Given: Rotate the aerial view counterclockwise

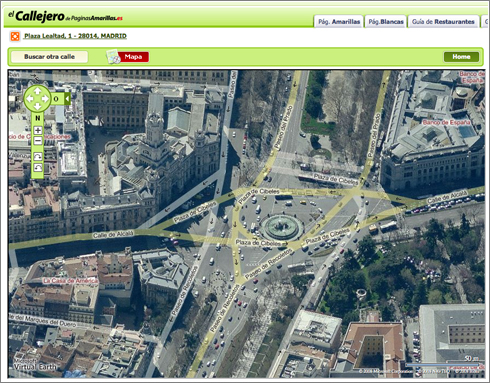Looking at the screenshot, I should point(38,167).
